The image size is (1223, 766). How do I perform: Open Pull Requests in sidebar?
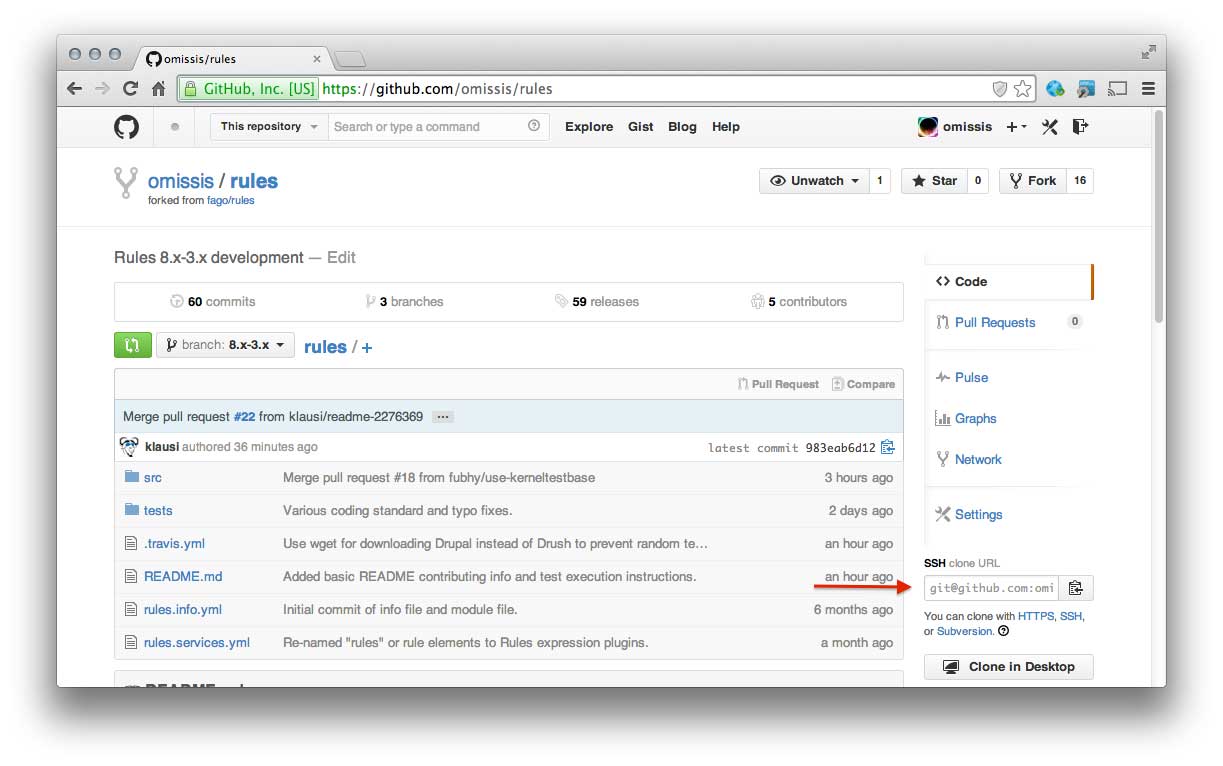995,322
